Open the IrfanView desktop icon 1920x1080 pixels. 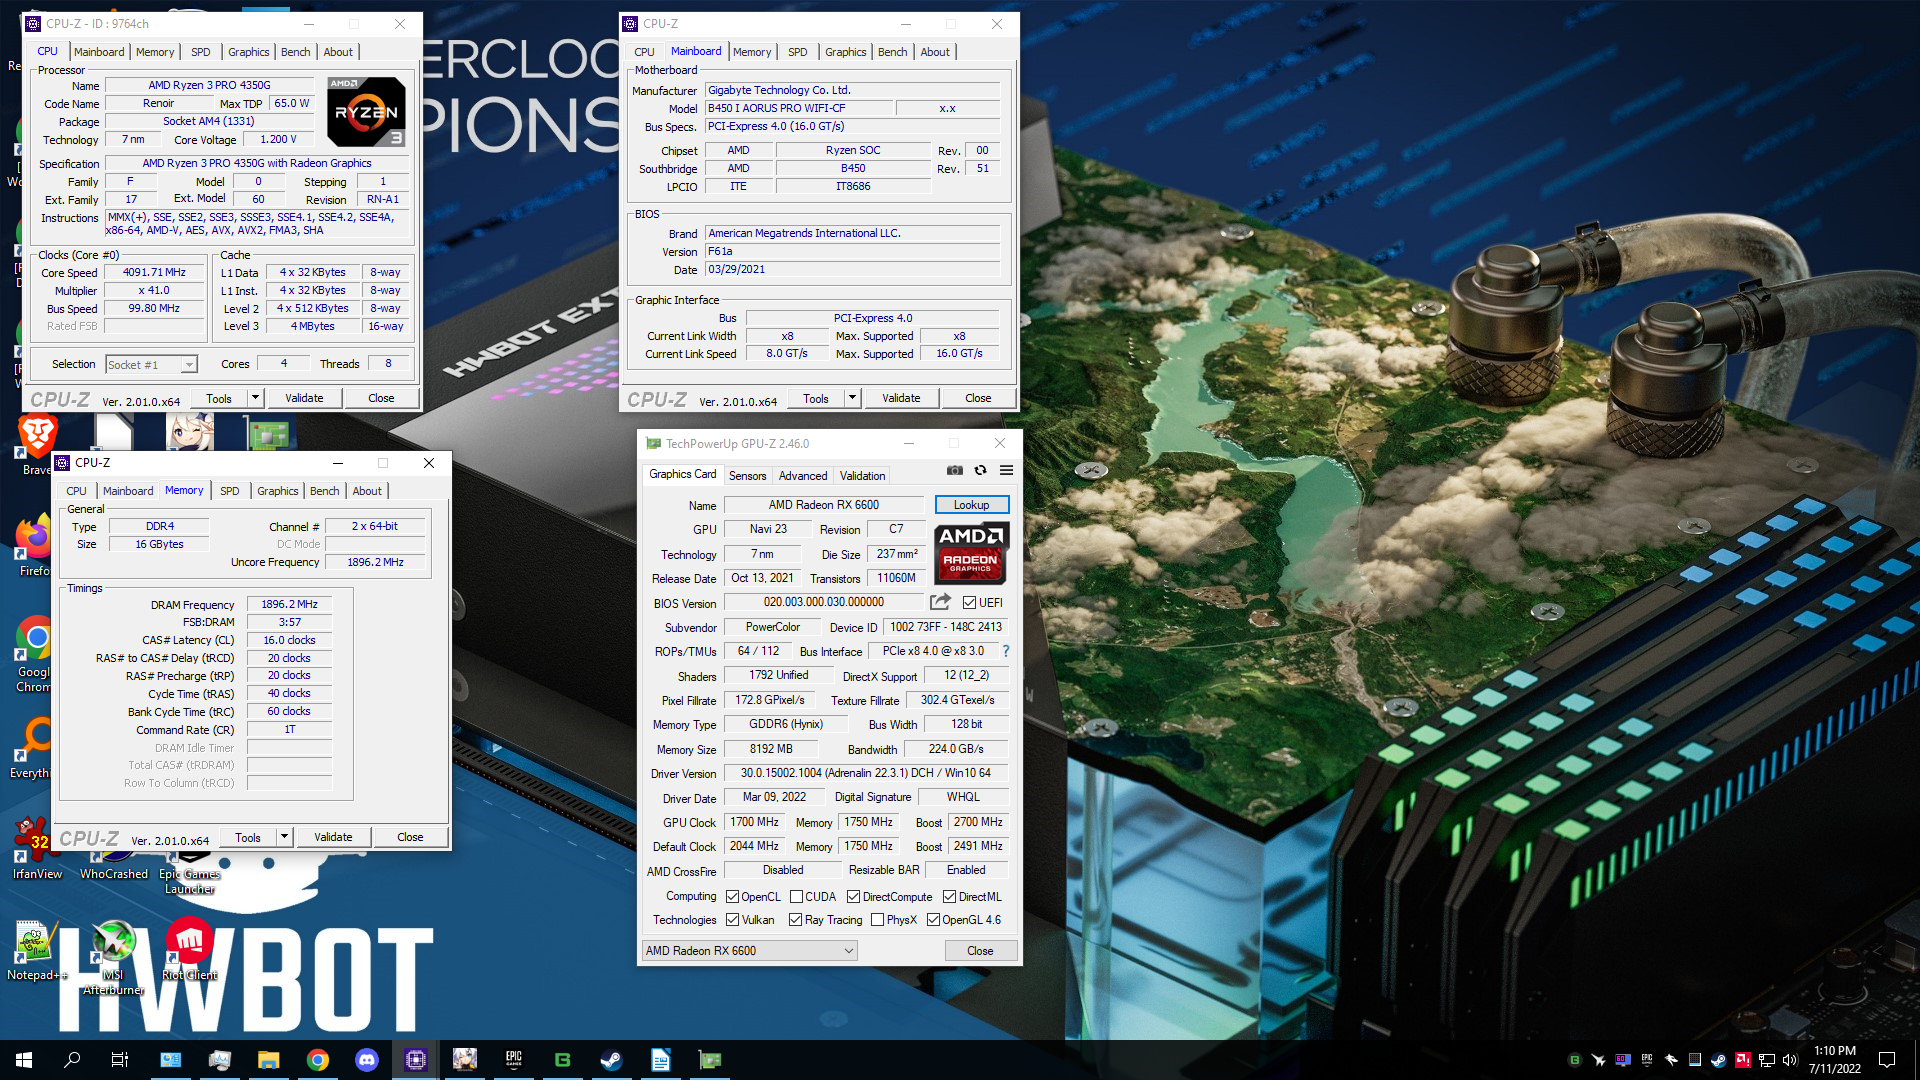coord(37,850)
